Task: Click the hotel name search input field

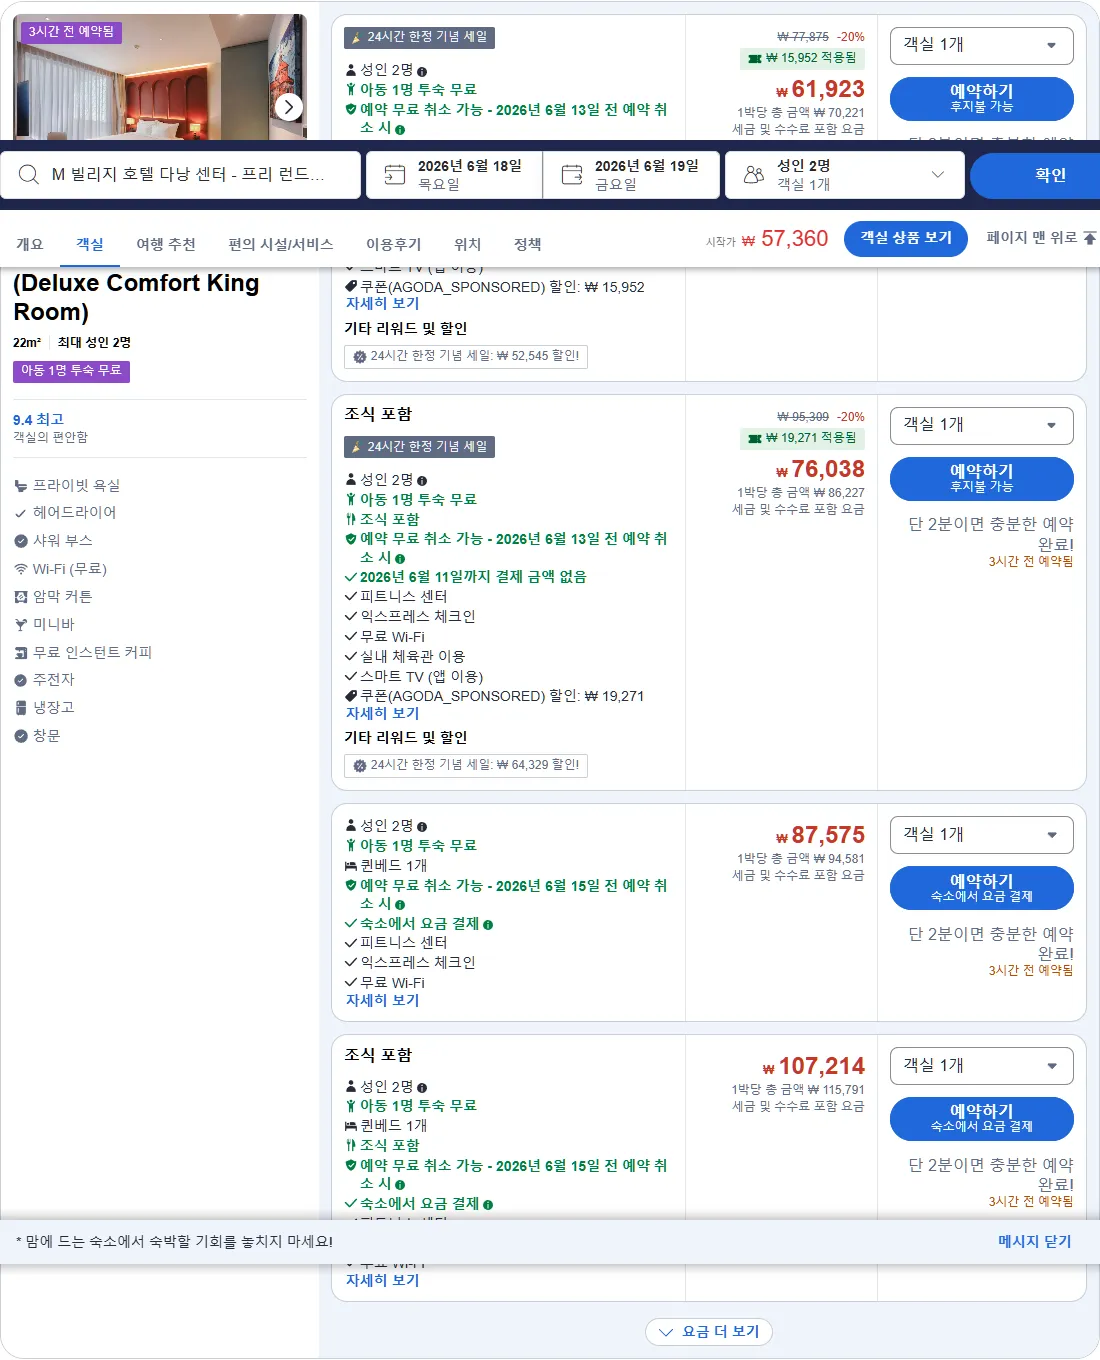Action: coord(181,175)
